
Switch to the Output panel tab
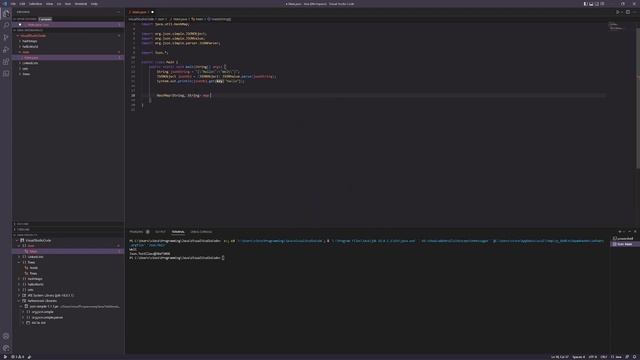pos(160,232)
